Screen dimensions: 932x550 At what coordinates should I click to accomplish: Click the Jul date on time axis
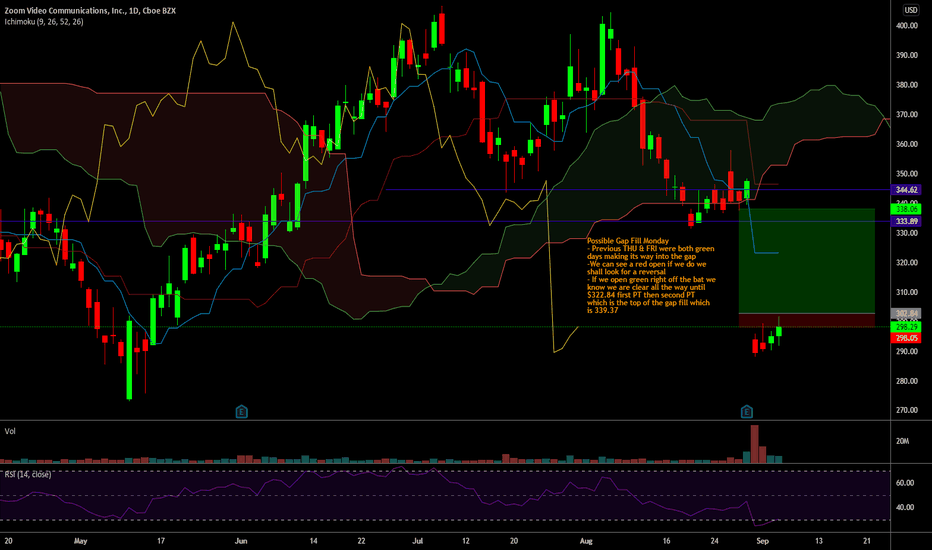[418, 541]
